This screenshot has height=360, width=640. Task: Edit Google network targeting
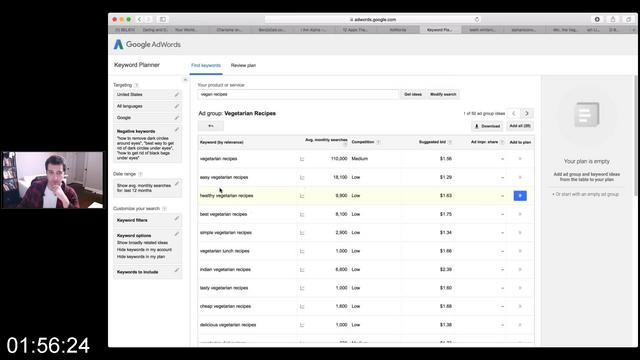[177, 118]
